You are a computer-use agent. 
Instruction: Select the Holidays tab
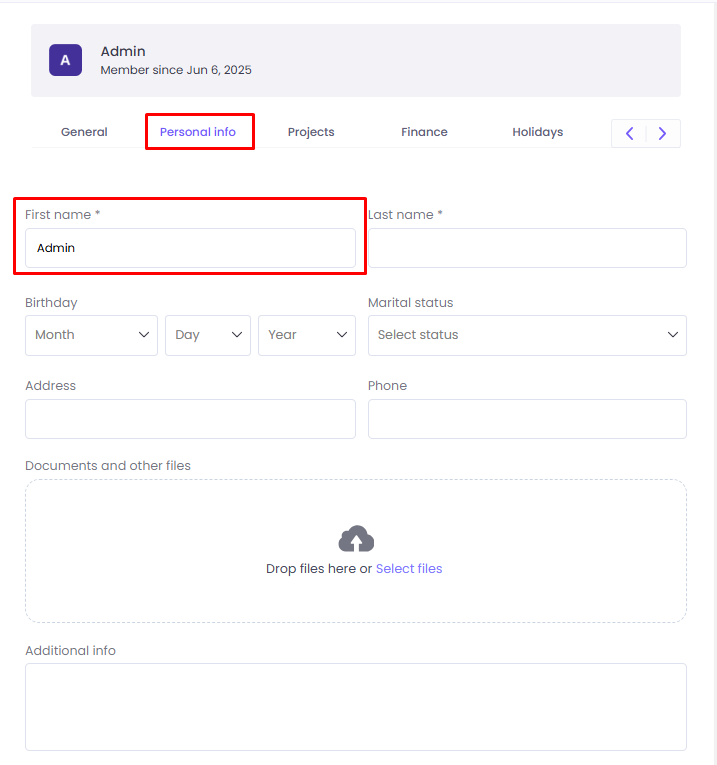pyautogui.click(x=538, y=132)
